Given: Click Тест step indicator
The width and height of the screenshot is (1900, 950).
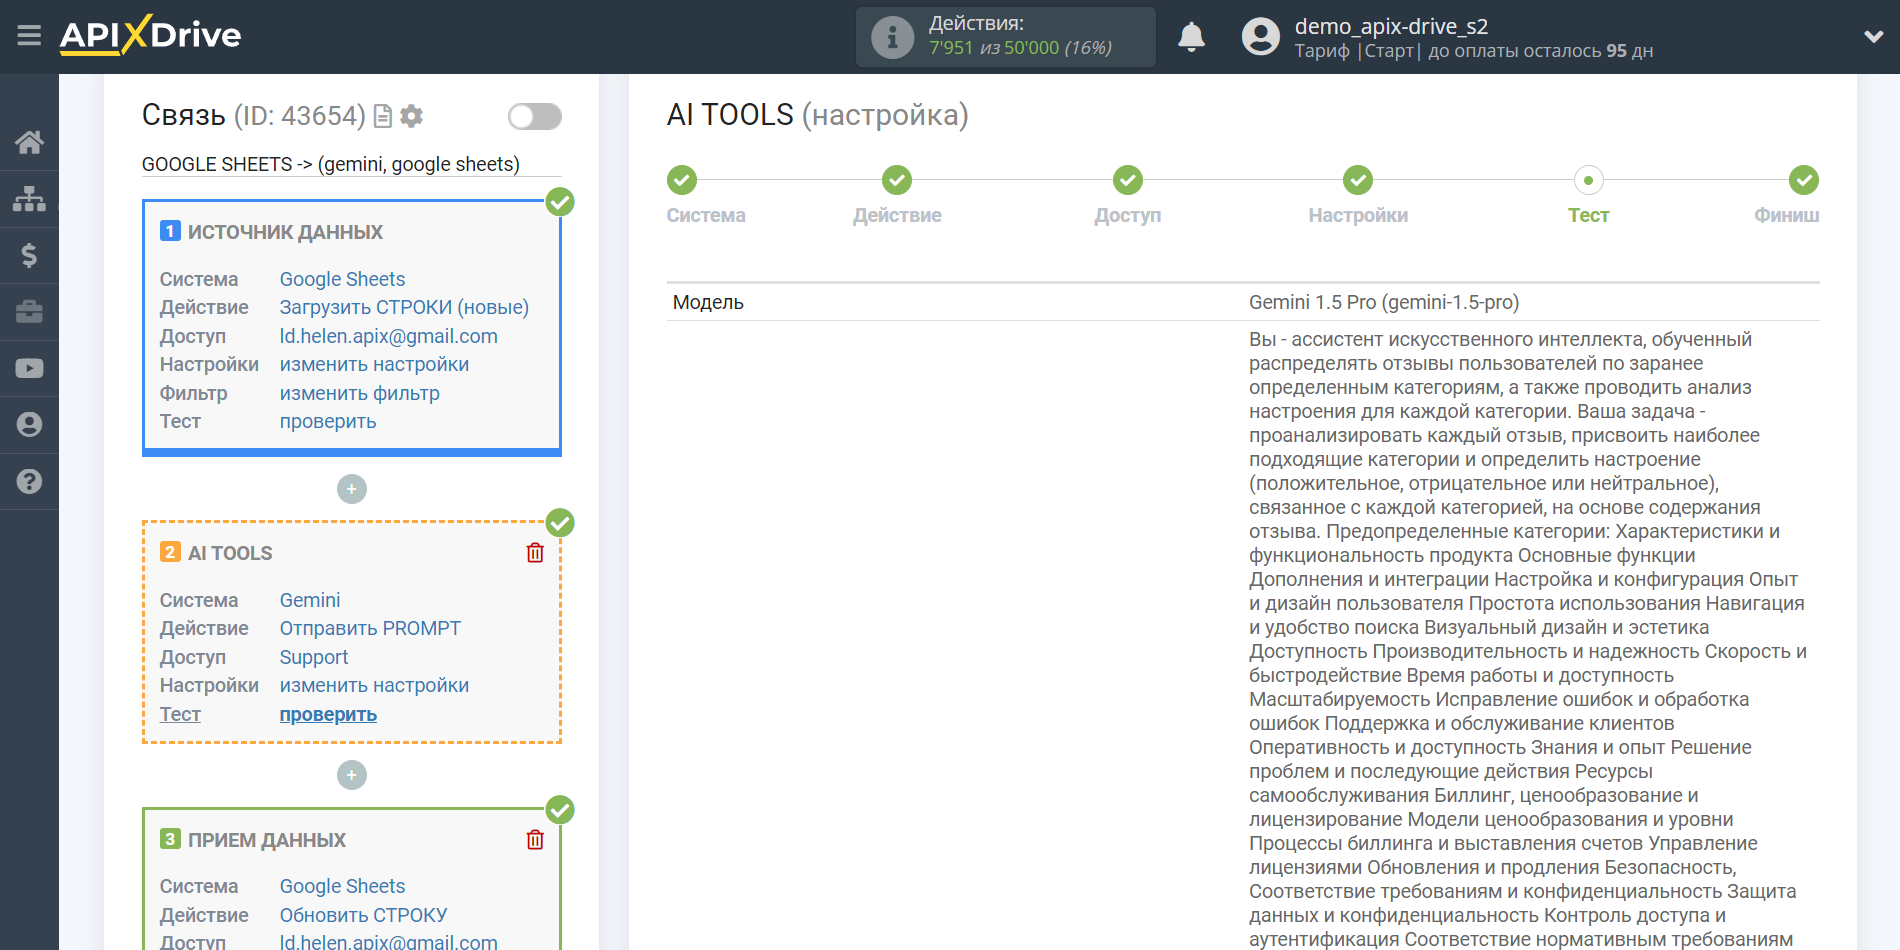Looking at the screenshot, I should pos(1588,180).
